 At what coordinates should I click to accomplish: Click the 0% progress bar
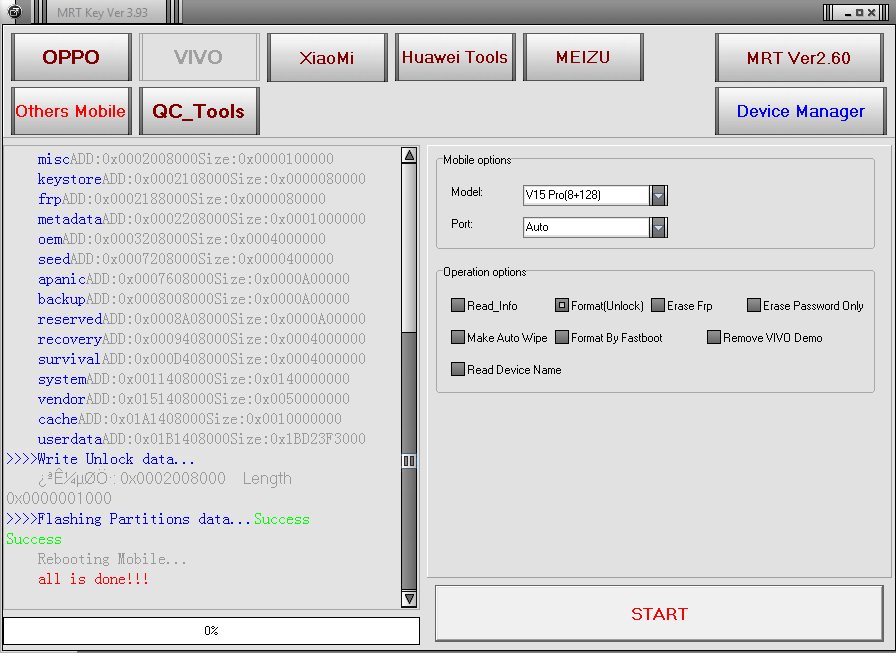click(211, 631)
